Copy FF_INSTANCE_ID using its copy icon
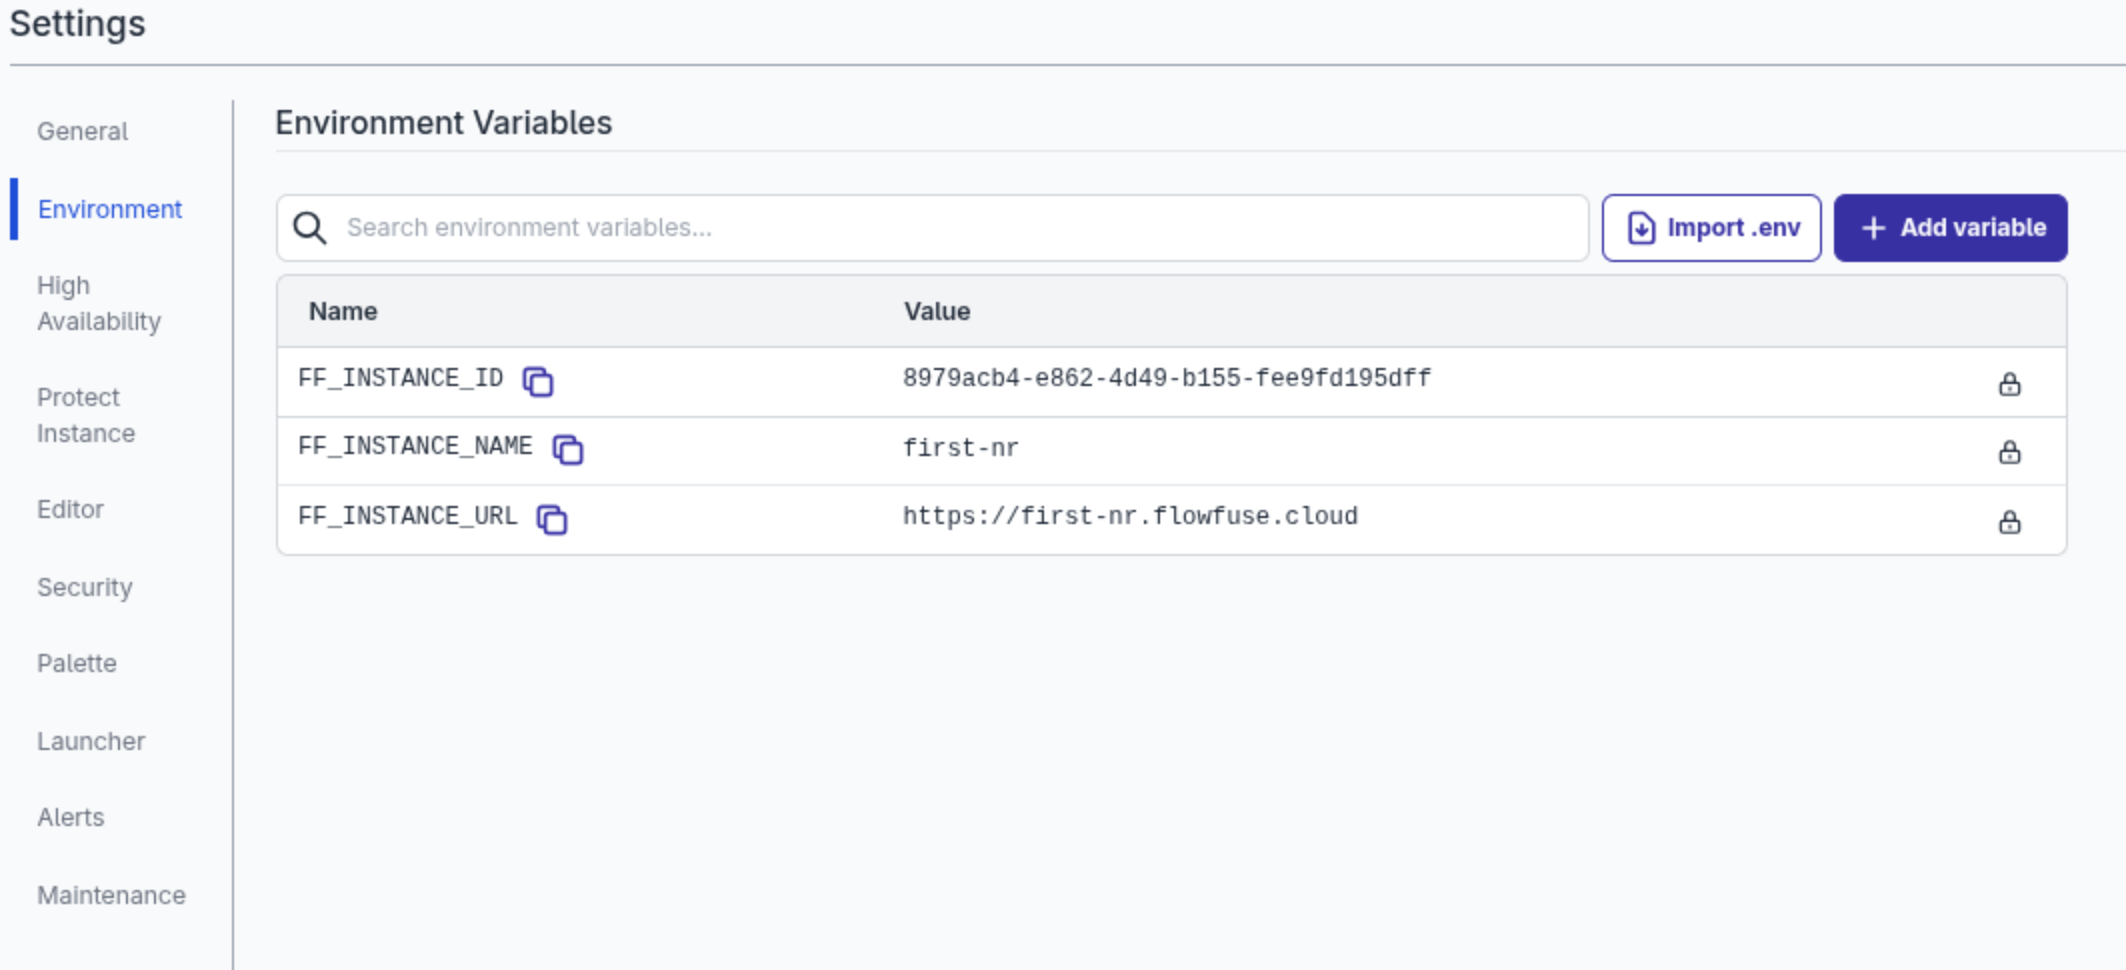This screenshot has height=970, width=2126. pos(539,382)
